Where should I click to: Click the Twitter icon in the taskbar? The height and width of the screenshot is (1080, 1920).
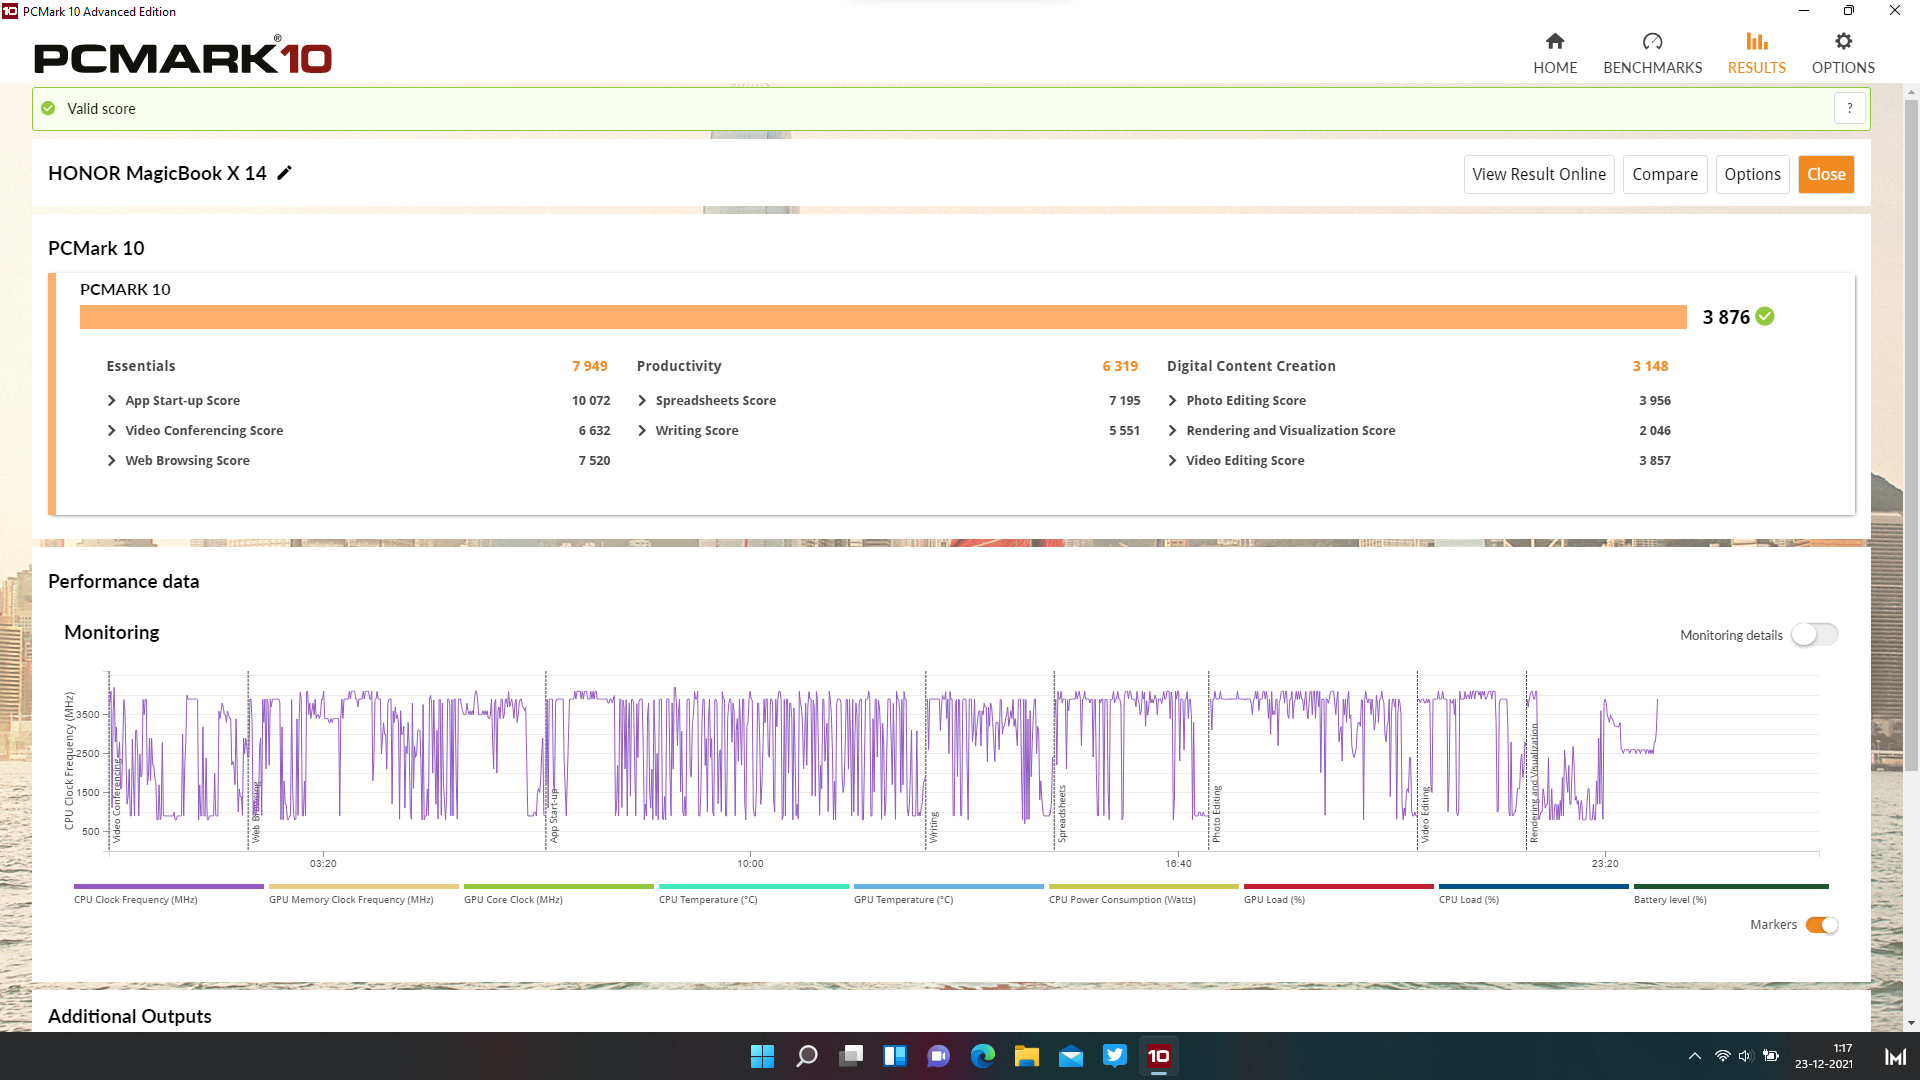1114,1056
